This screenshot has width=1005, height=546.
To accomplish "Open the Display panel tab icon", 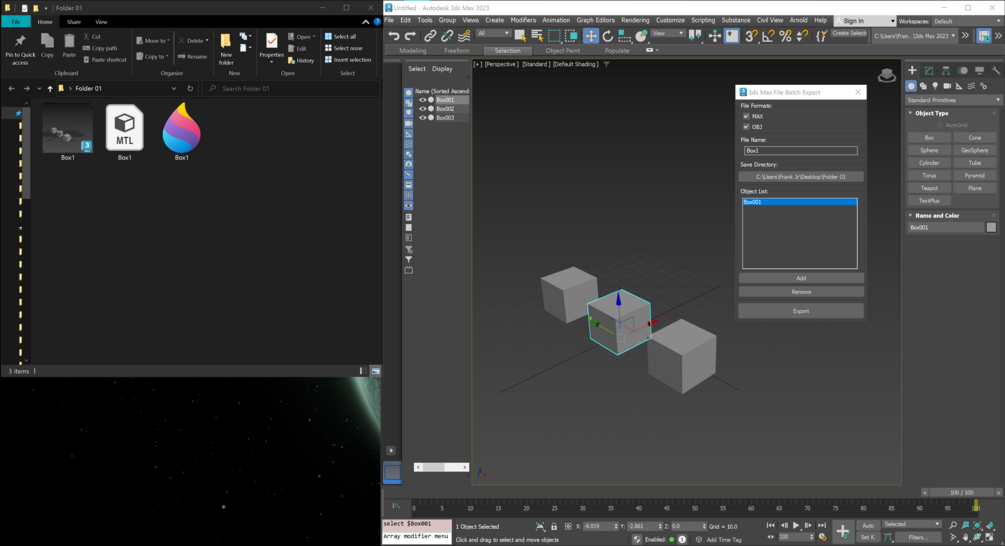I will point(979,70).
